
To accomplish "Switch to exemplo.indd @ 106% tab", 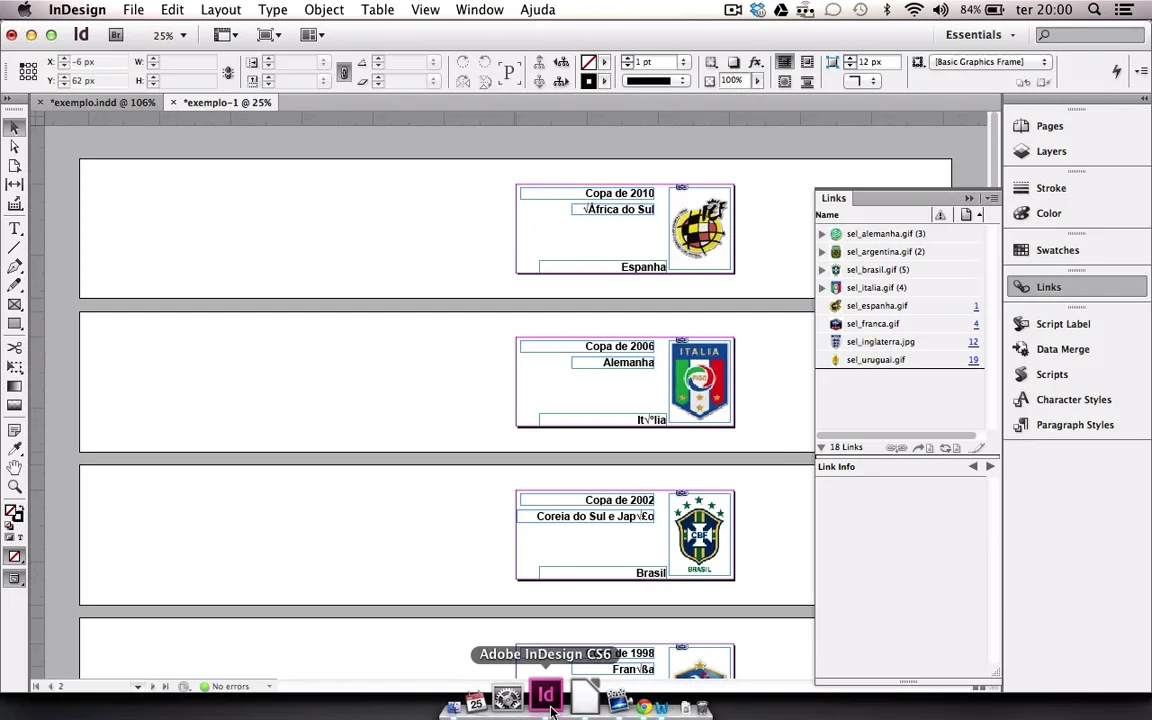I will [102, 103].
